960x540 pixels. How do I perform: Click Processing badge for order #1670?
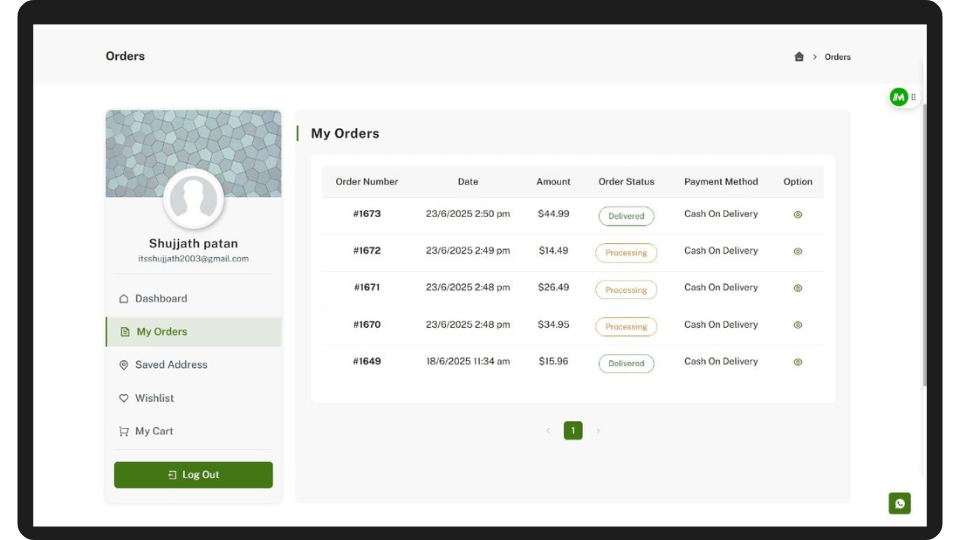(626, 326)
